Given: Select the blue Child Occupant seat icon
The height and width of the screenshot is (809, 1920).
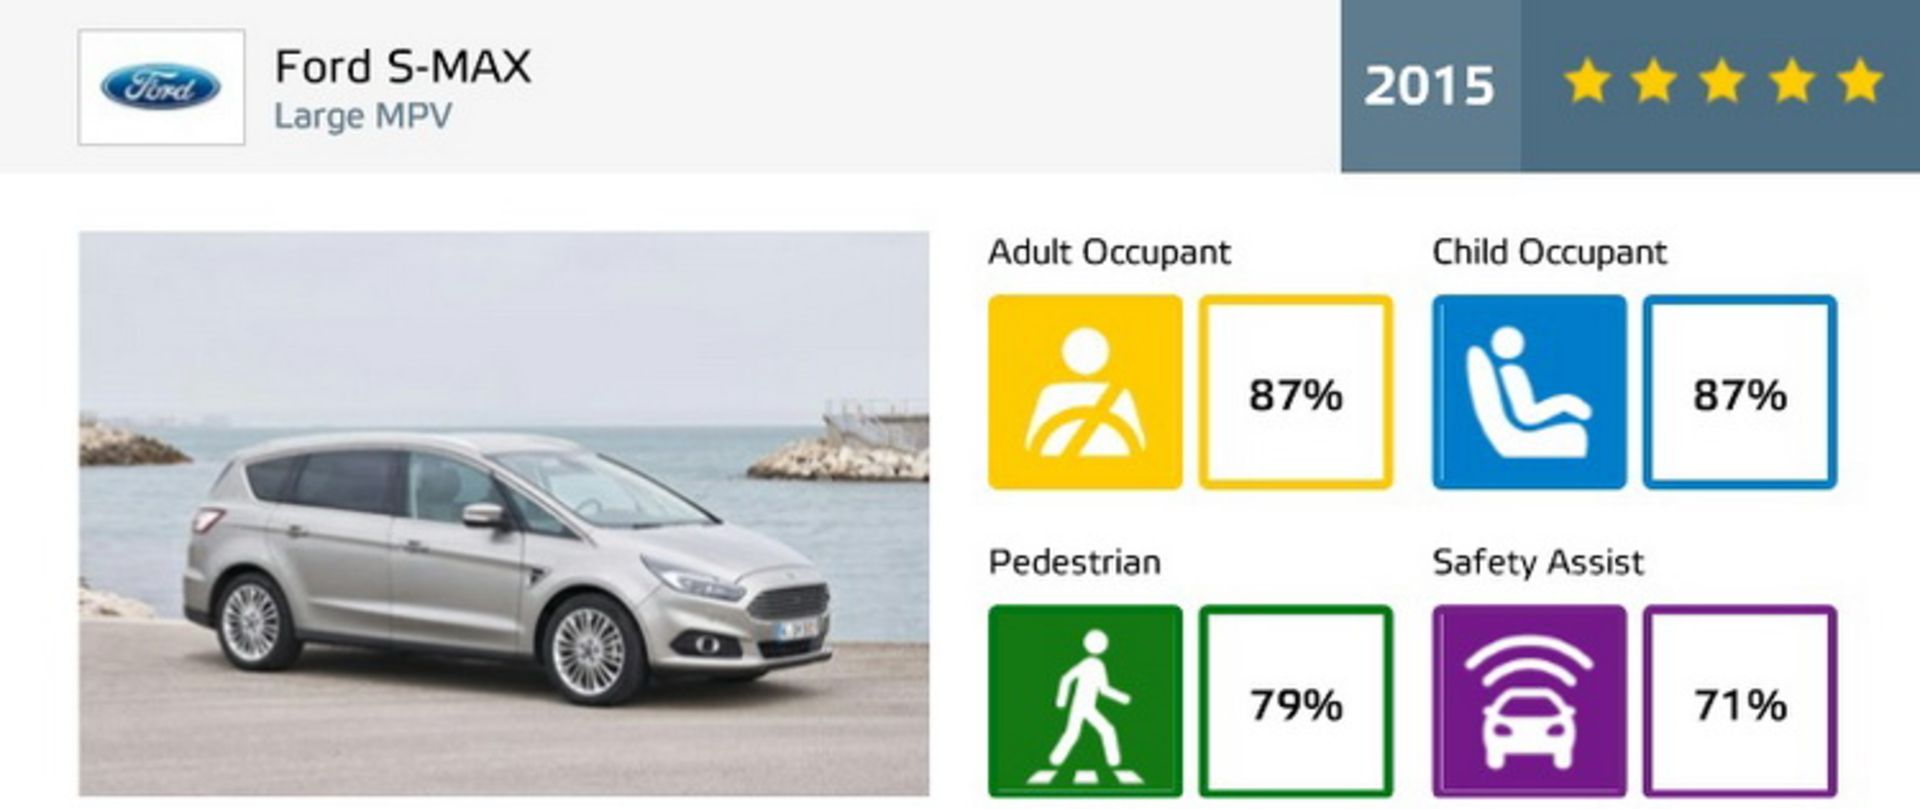Looking at the screenshot, I should pos(1529,392).
